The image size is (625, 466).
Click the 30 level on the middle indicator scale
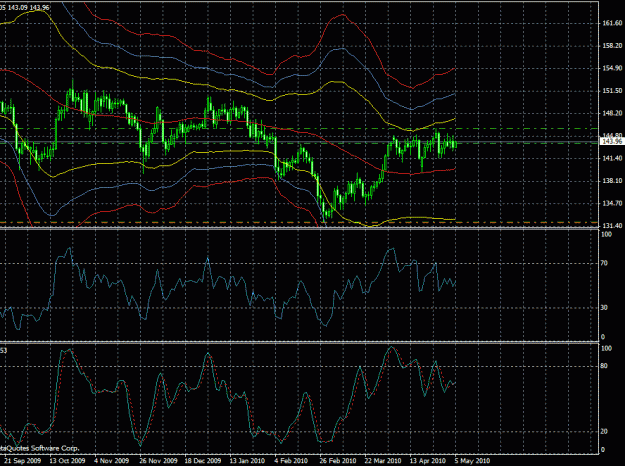(604, 308)
